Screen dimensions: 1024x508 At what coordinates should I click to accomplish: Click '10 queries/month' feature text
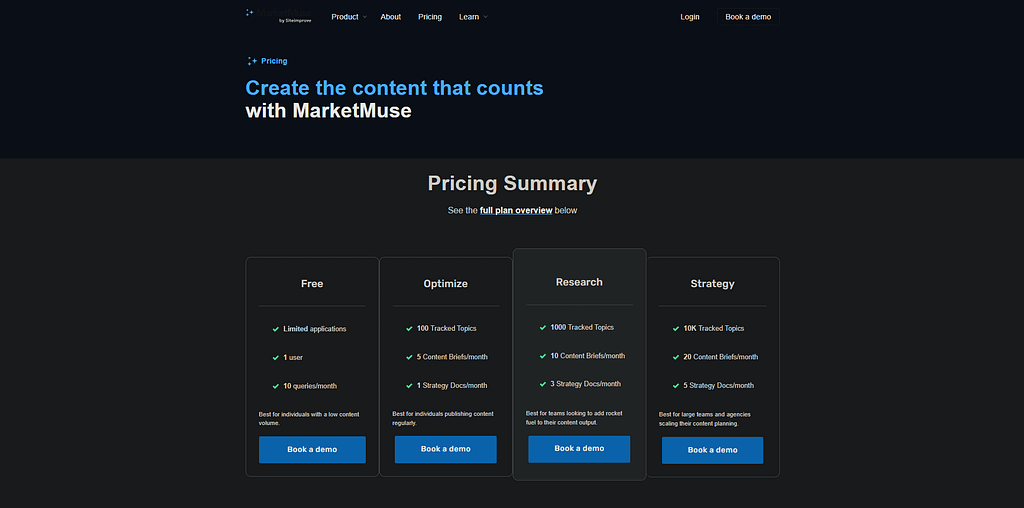[x=310, y=386]
